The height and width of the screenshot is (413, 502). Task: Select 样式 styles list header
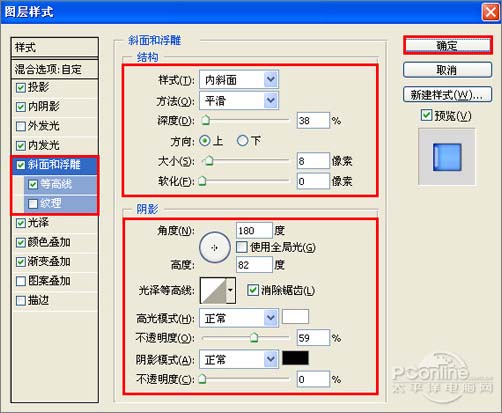(55, 47)
